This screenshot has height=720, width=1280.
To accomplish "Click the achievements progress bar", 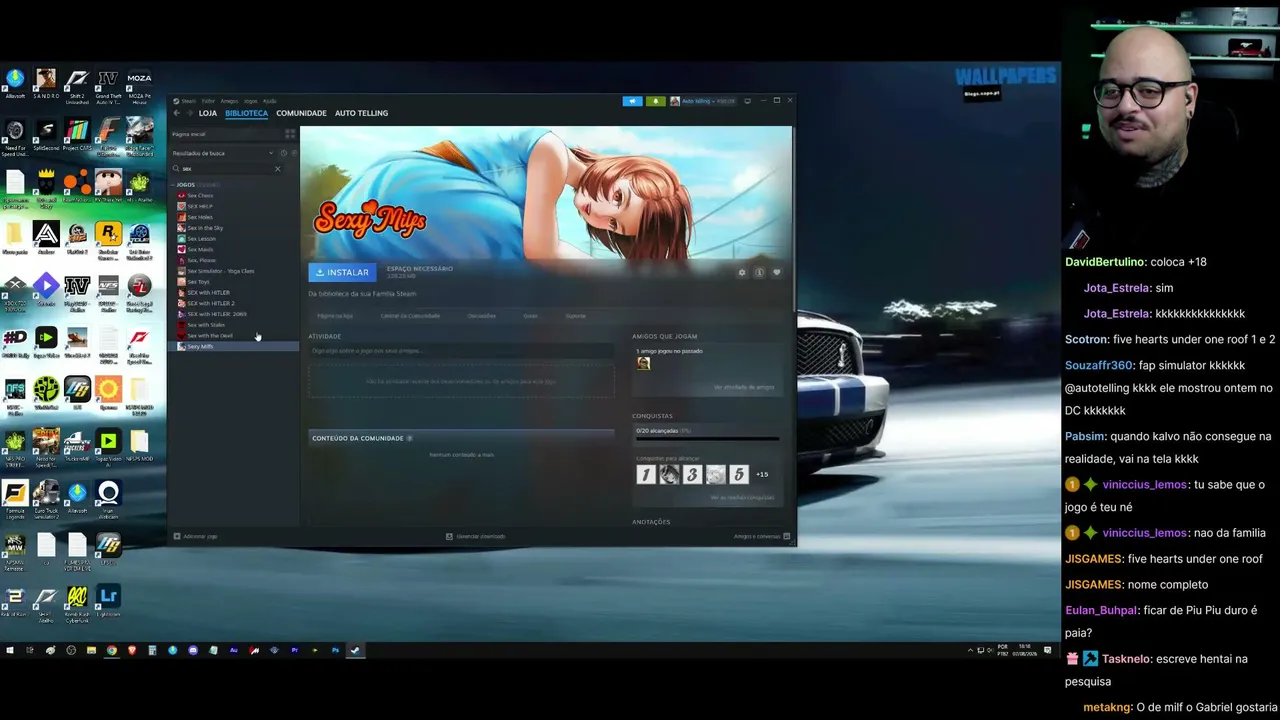I will coord(707,439).
